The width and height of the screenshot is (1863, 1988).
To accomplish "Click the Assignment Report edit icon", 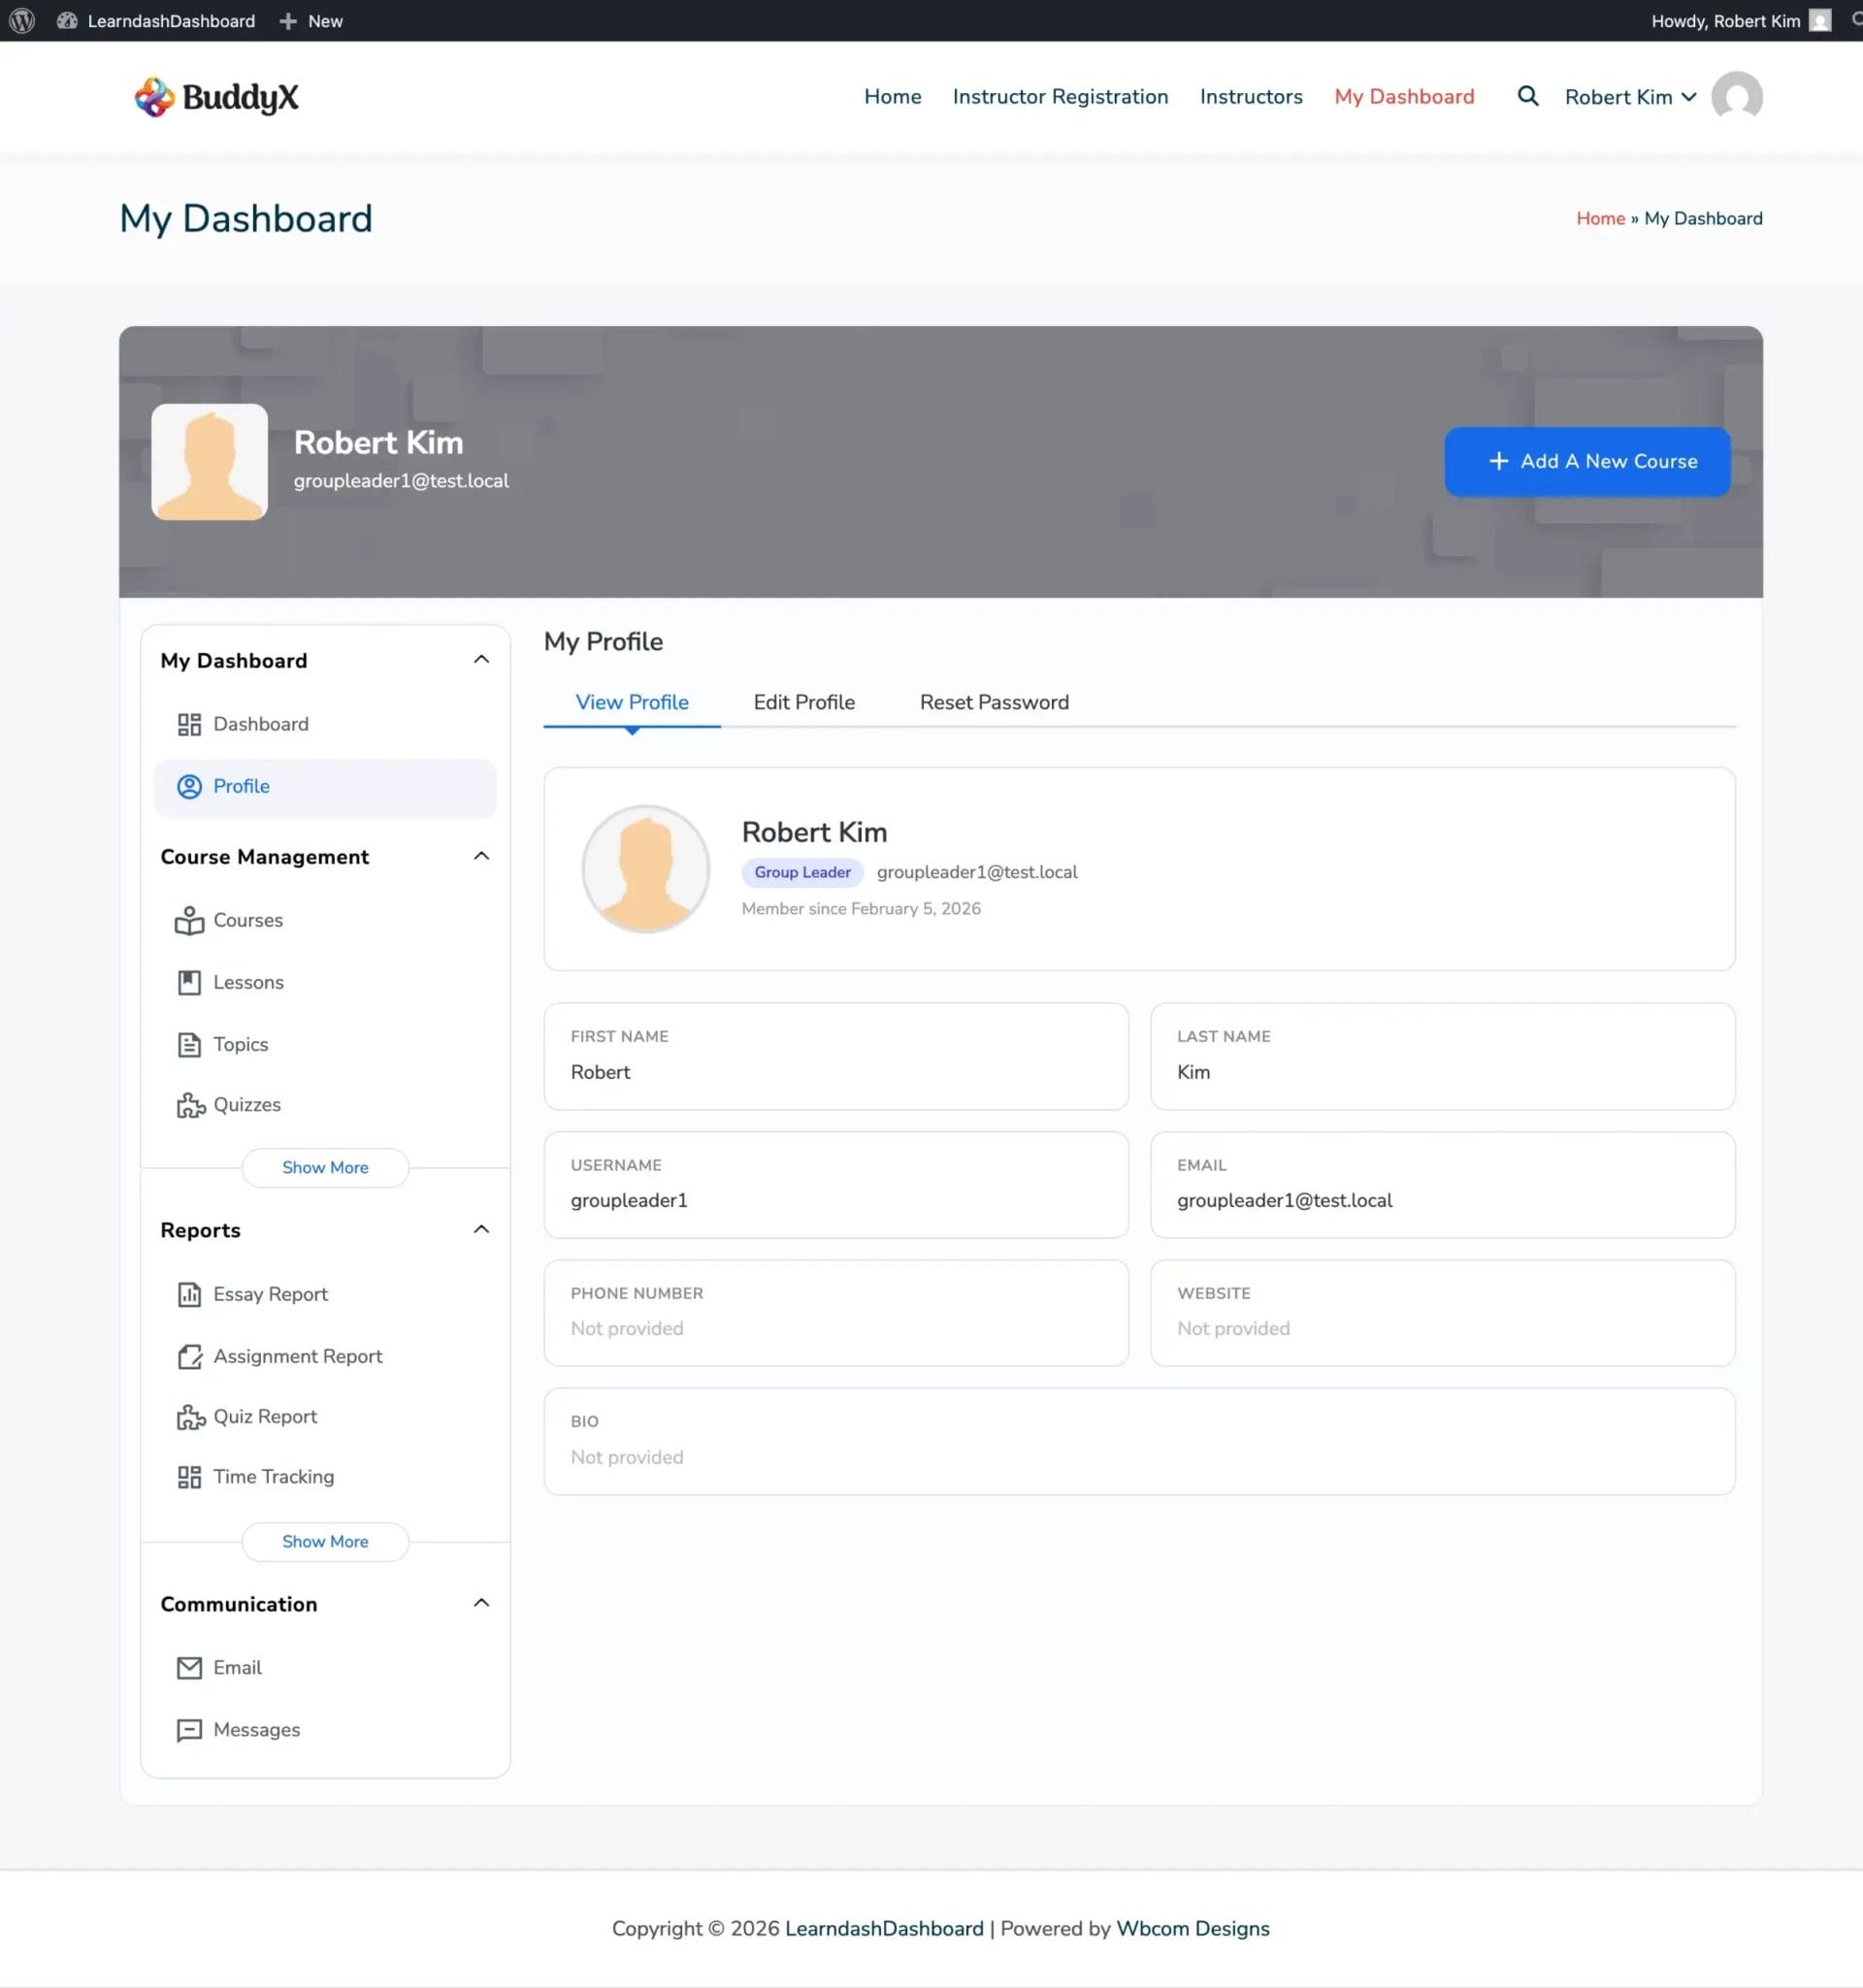I will point(189,1356).
